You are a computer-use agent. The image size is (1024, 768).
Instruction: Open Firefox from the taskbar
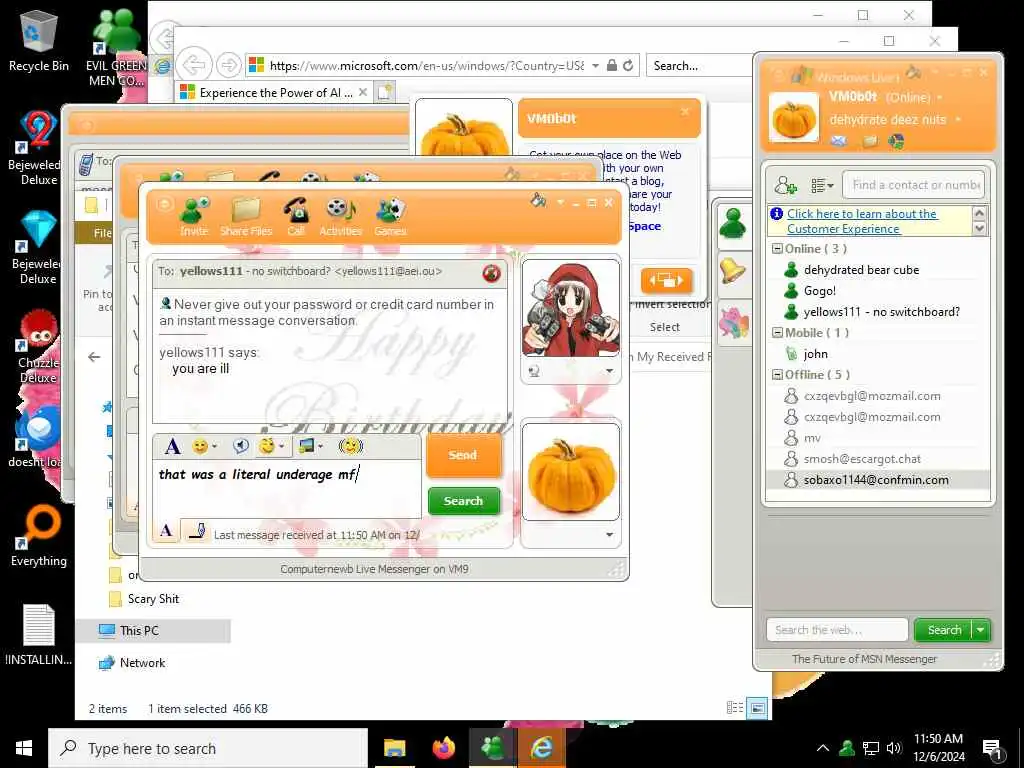point(443,748)
